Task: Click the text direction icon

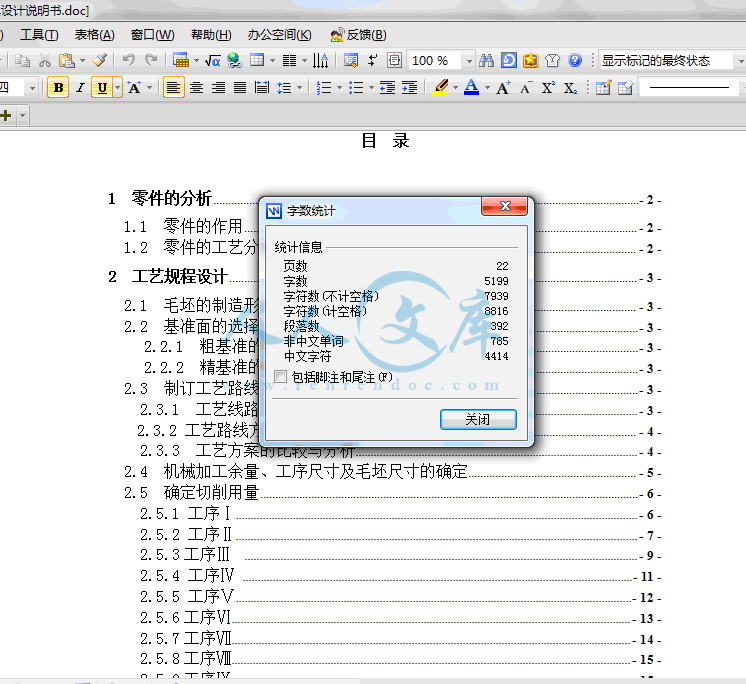Action: pos(320,60)
